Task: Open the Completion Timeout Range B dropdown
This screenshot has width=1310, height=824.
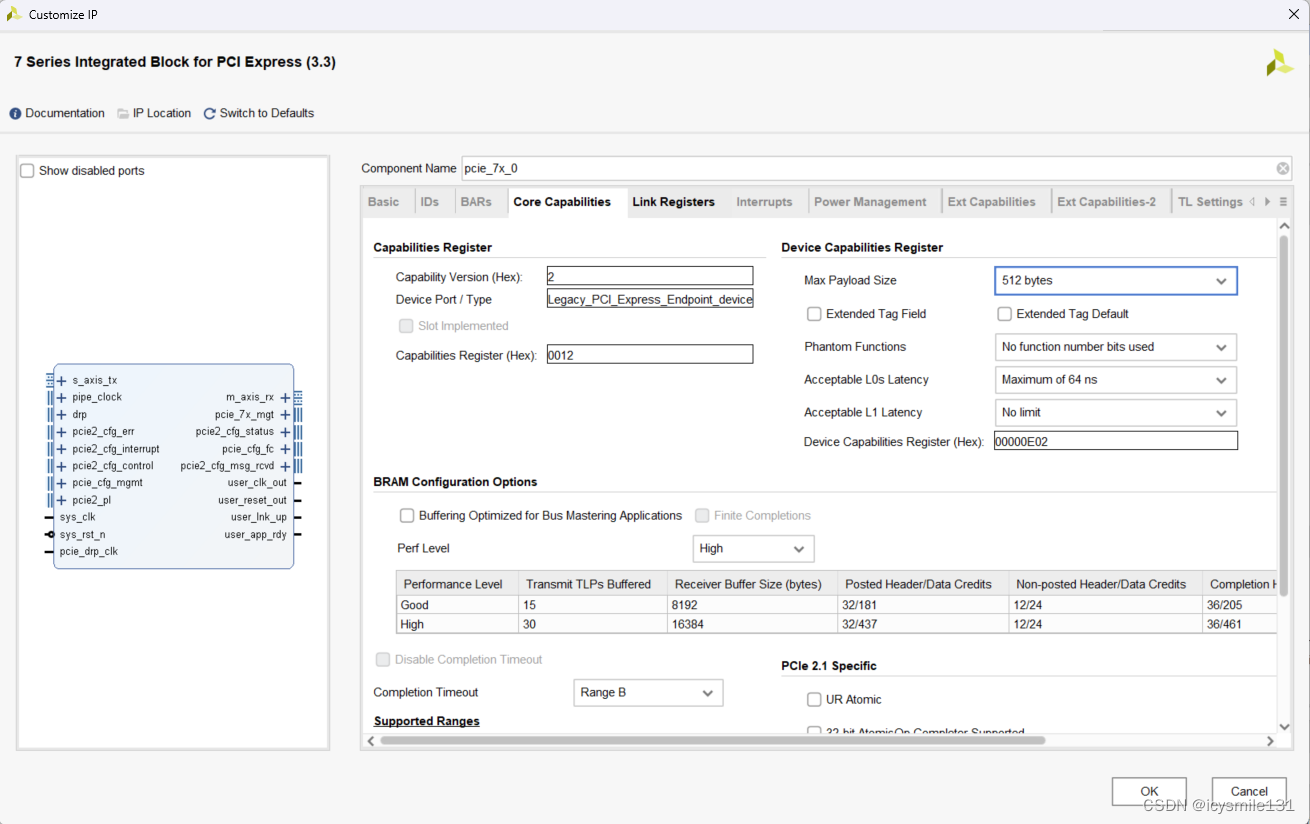Action: point(648,693)
